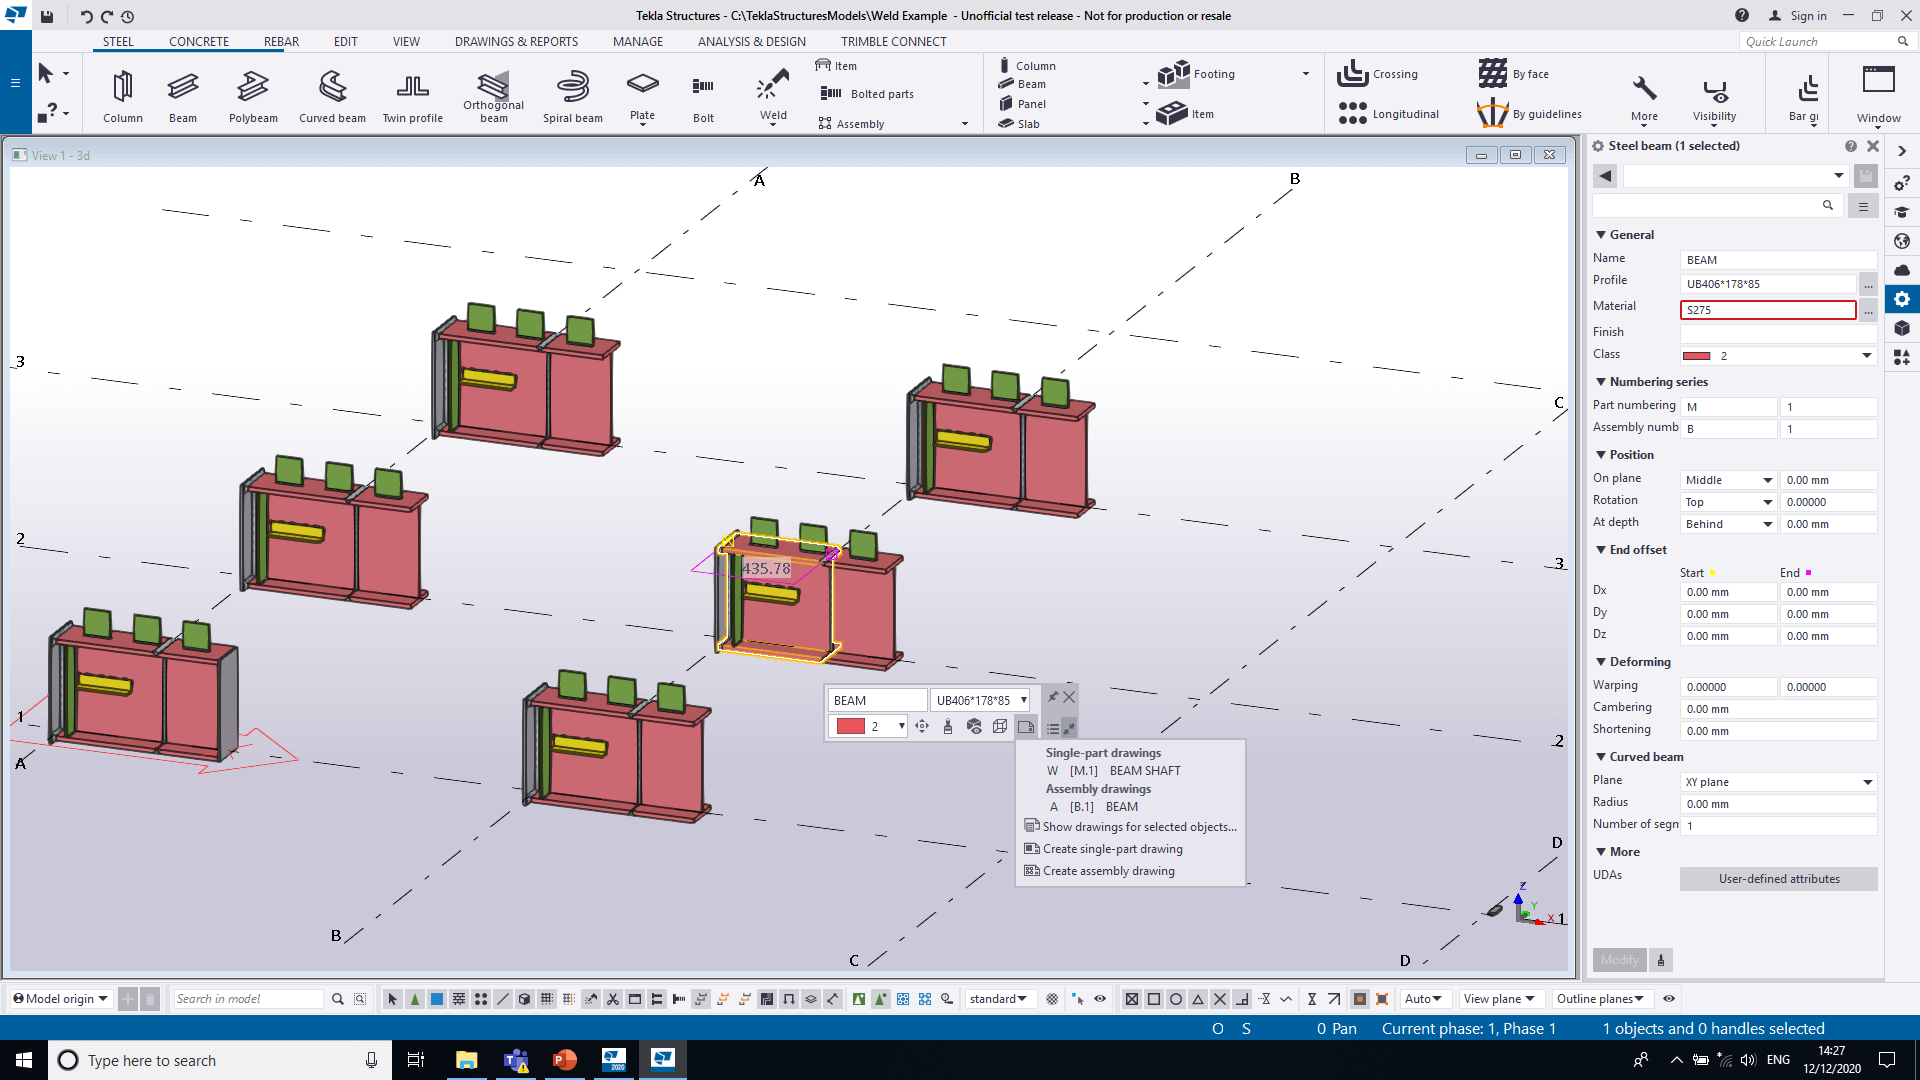Image resolution: width=1920 pixels, height=1080 pixels.
Task: Toggle snap to end points switch
Action: point(1154,999)
